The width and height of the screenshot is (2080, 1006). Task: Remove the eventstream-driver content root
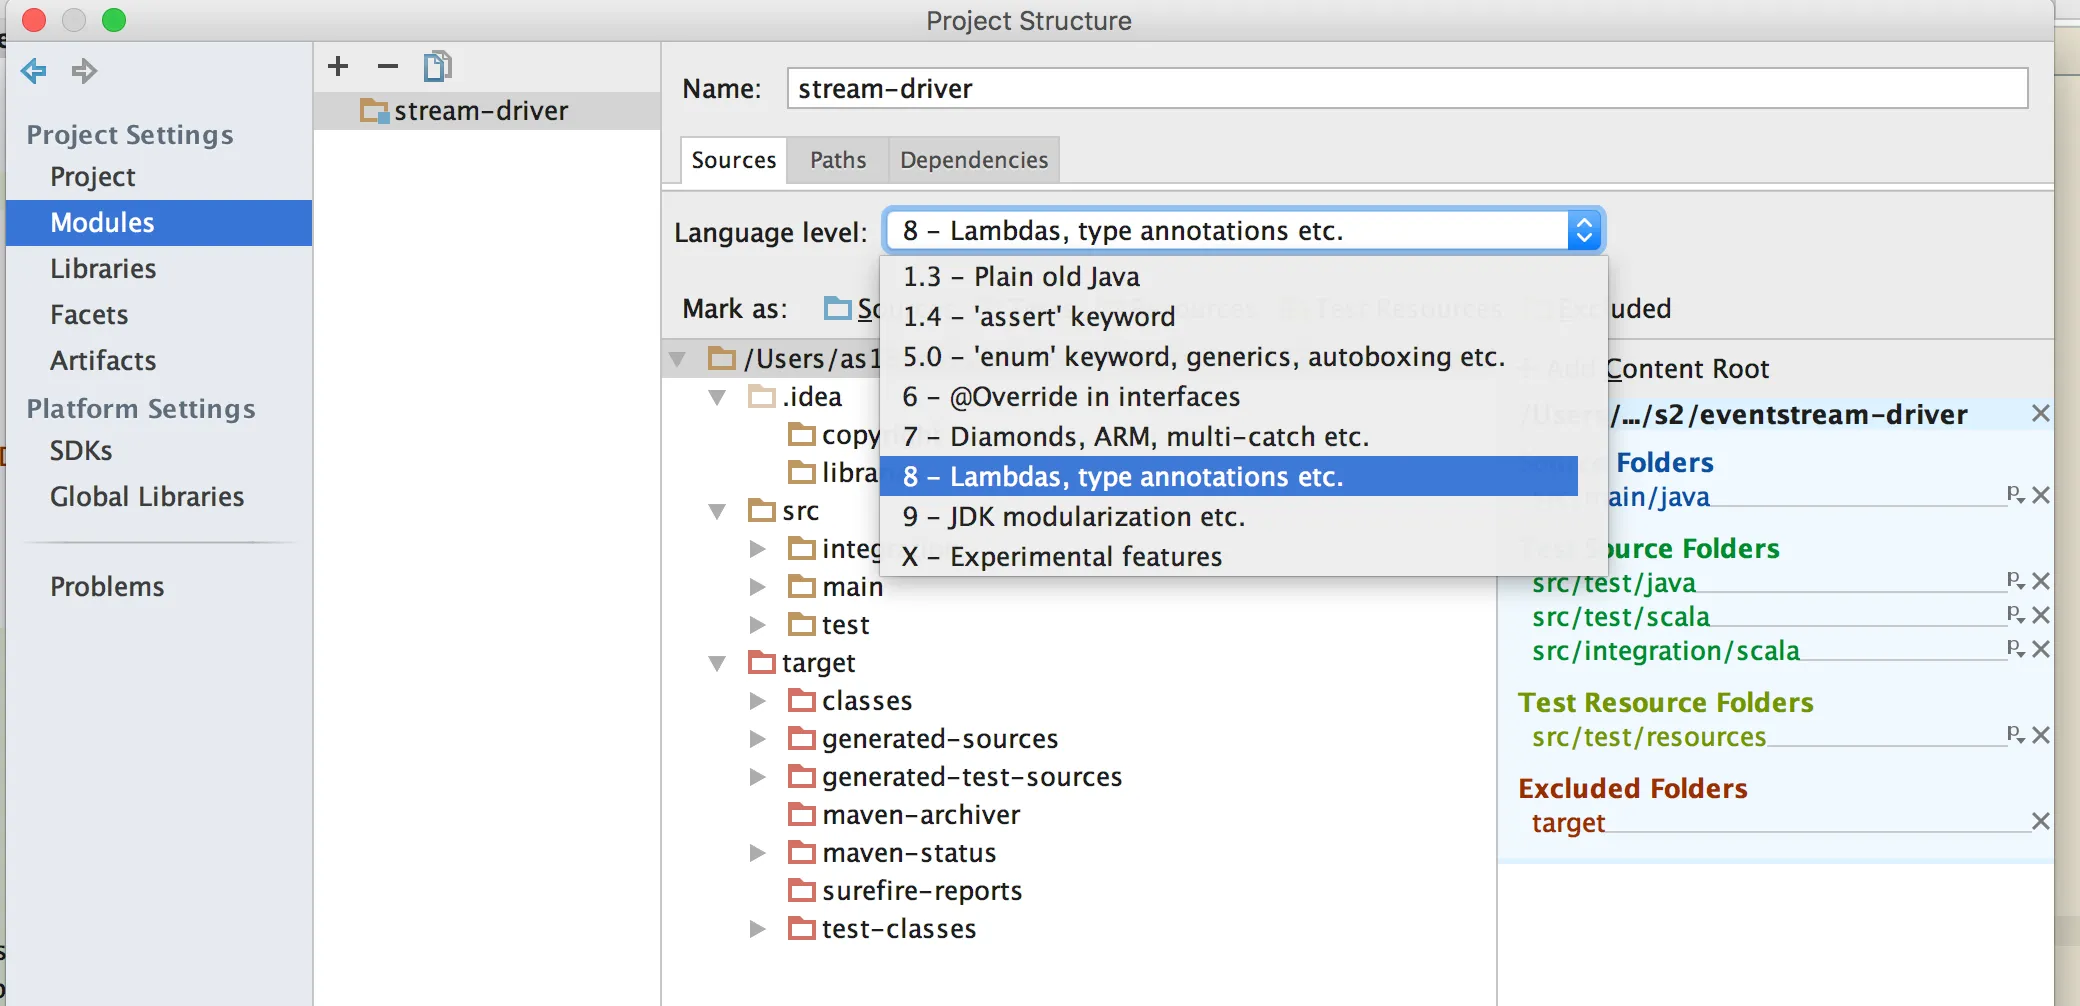click(2041, 414)
